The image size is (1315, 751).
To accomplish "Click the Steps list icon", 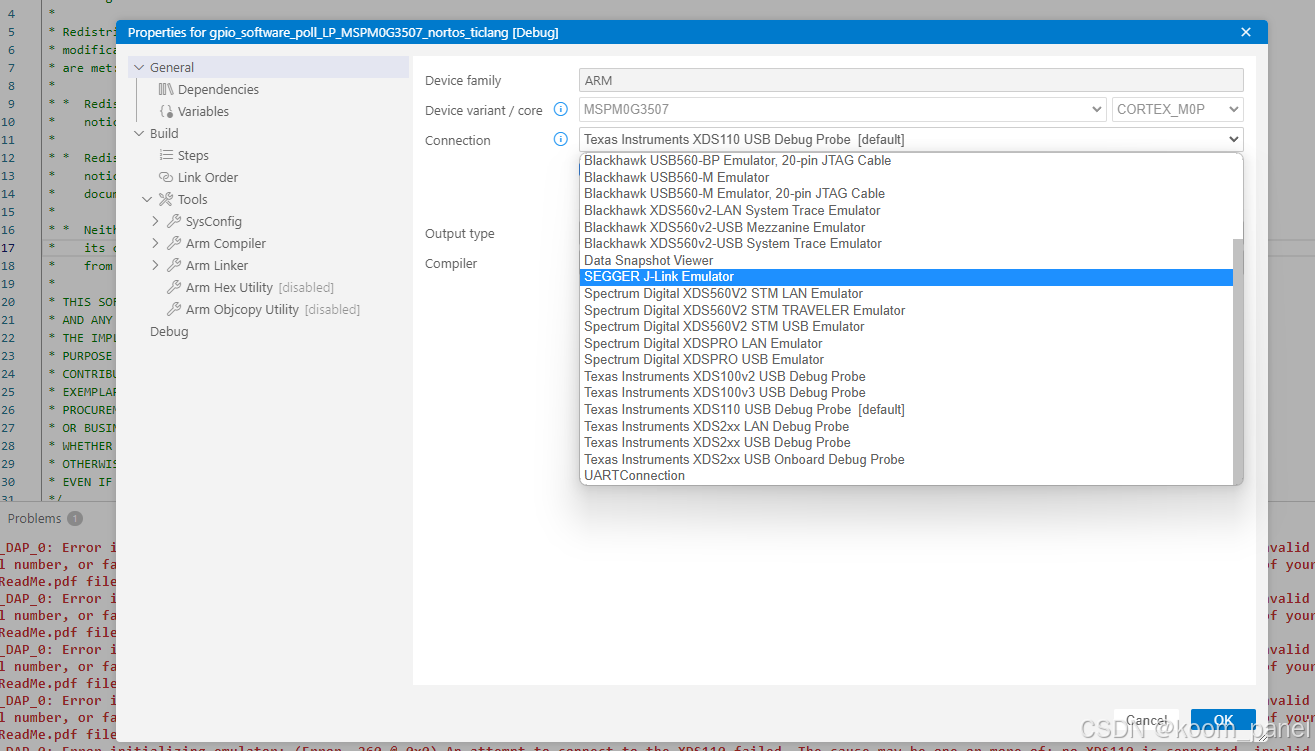I will pyautogui.click(x=166, y=156).
